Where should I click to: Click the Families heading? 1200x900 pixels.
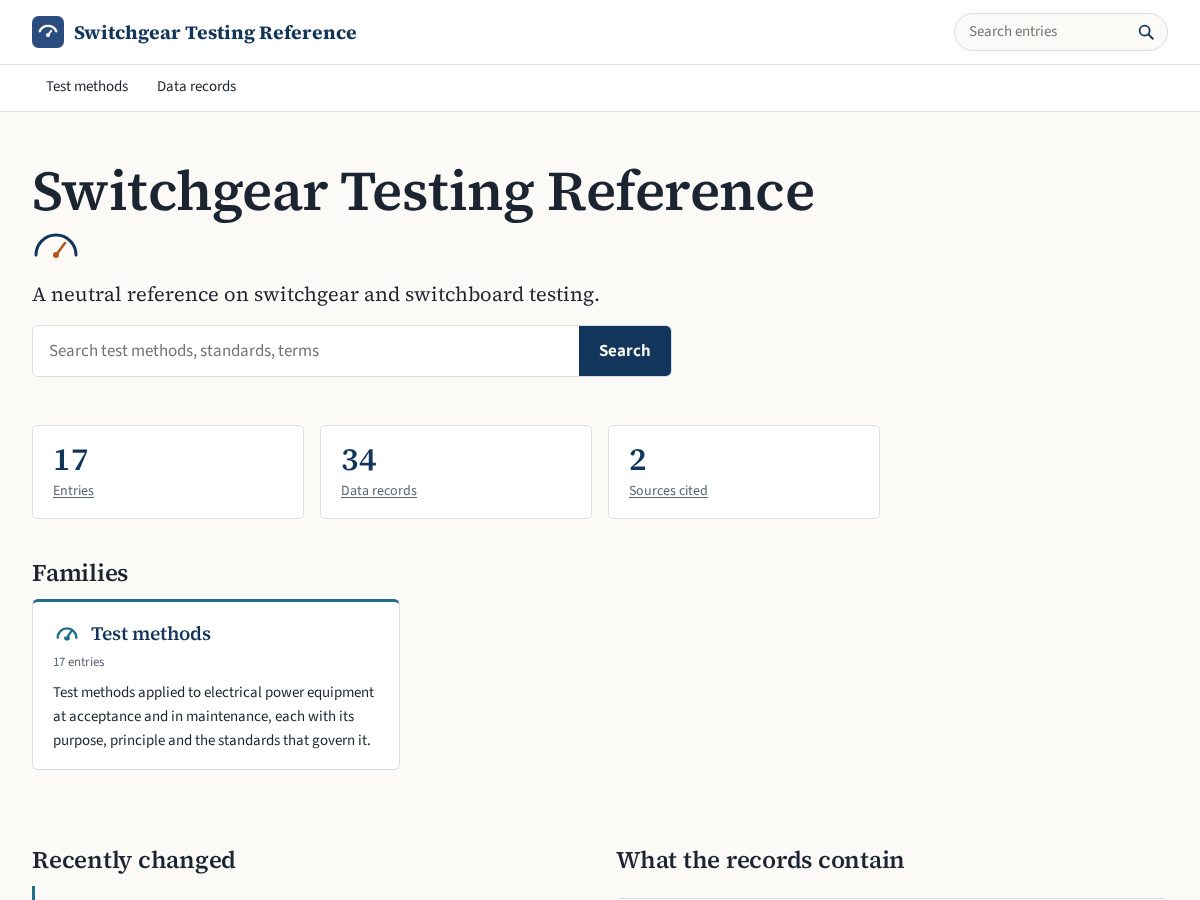80,573
